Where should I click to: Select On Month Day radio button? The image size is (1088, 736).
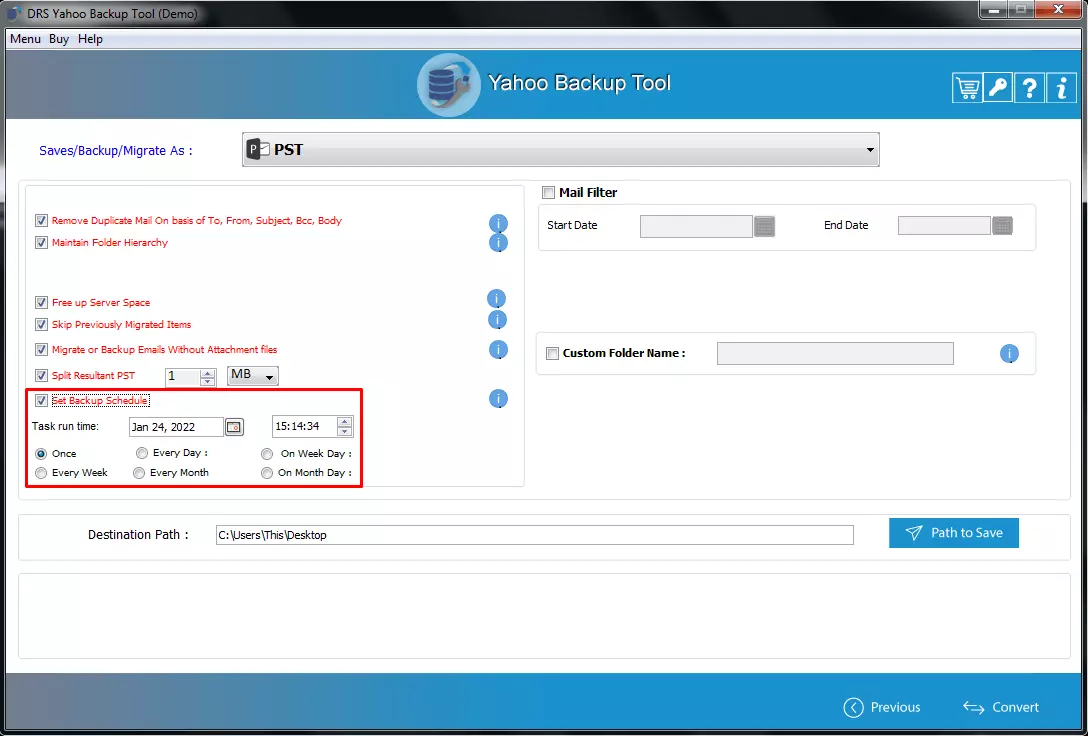tap(267, 473)
